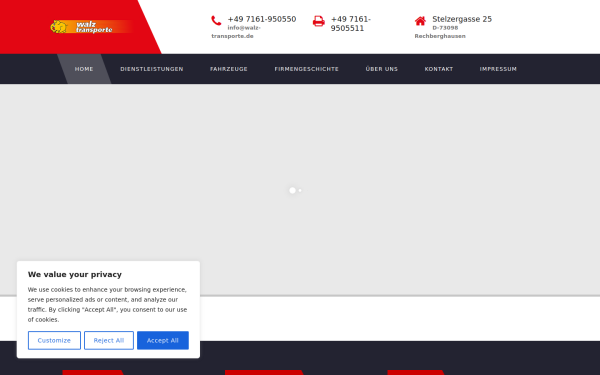The image size is (600, 375).
Task: Accept all cookies
Action: point(163,340)
